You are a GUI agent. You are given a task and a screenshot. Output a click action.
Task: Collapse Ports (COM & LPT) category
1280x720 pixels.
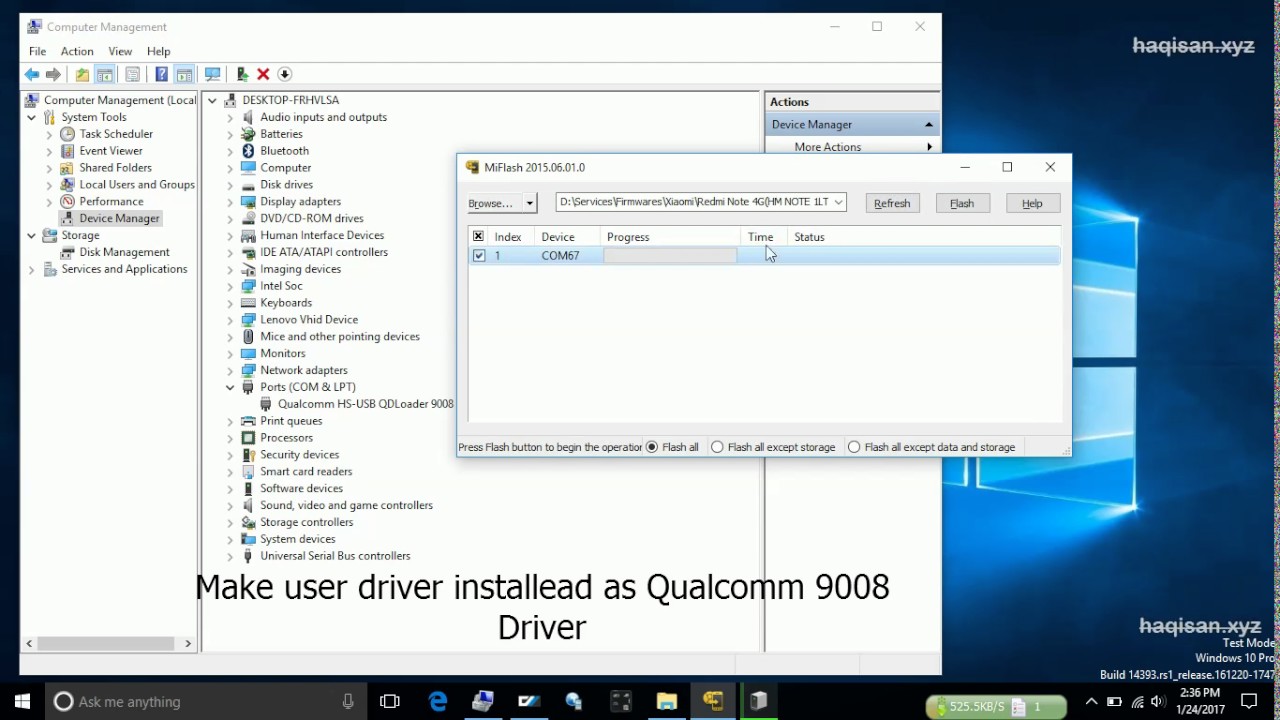tap(230, 387)
